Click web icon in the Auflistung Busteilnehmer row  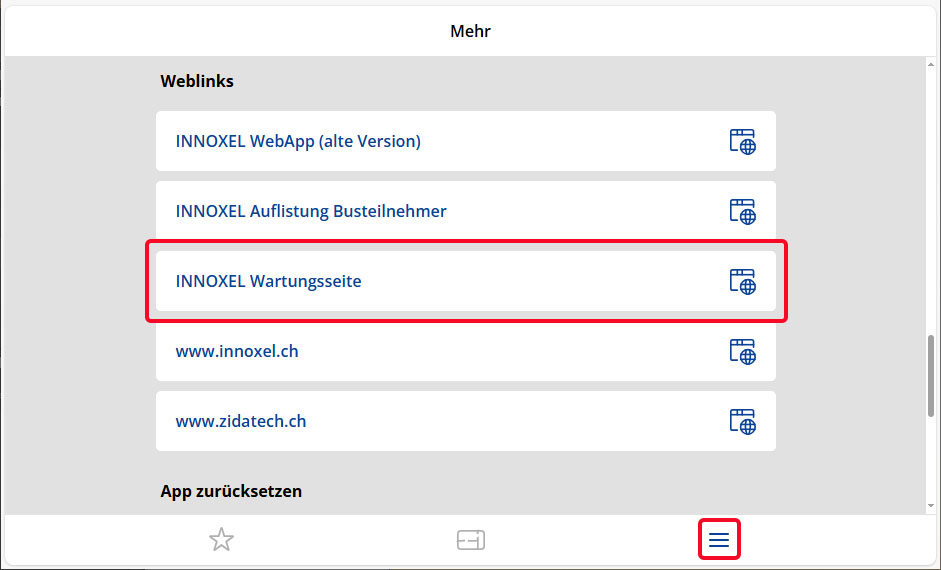click(742, 212)
